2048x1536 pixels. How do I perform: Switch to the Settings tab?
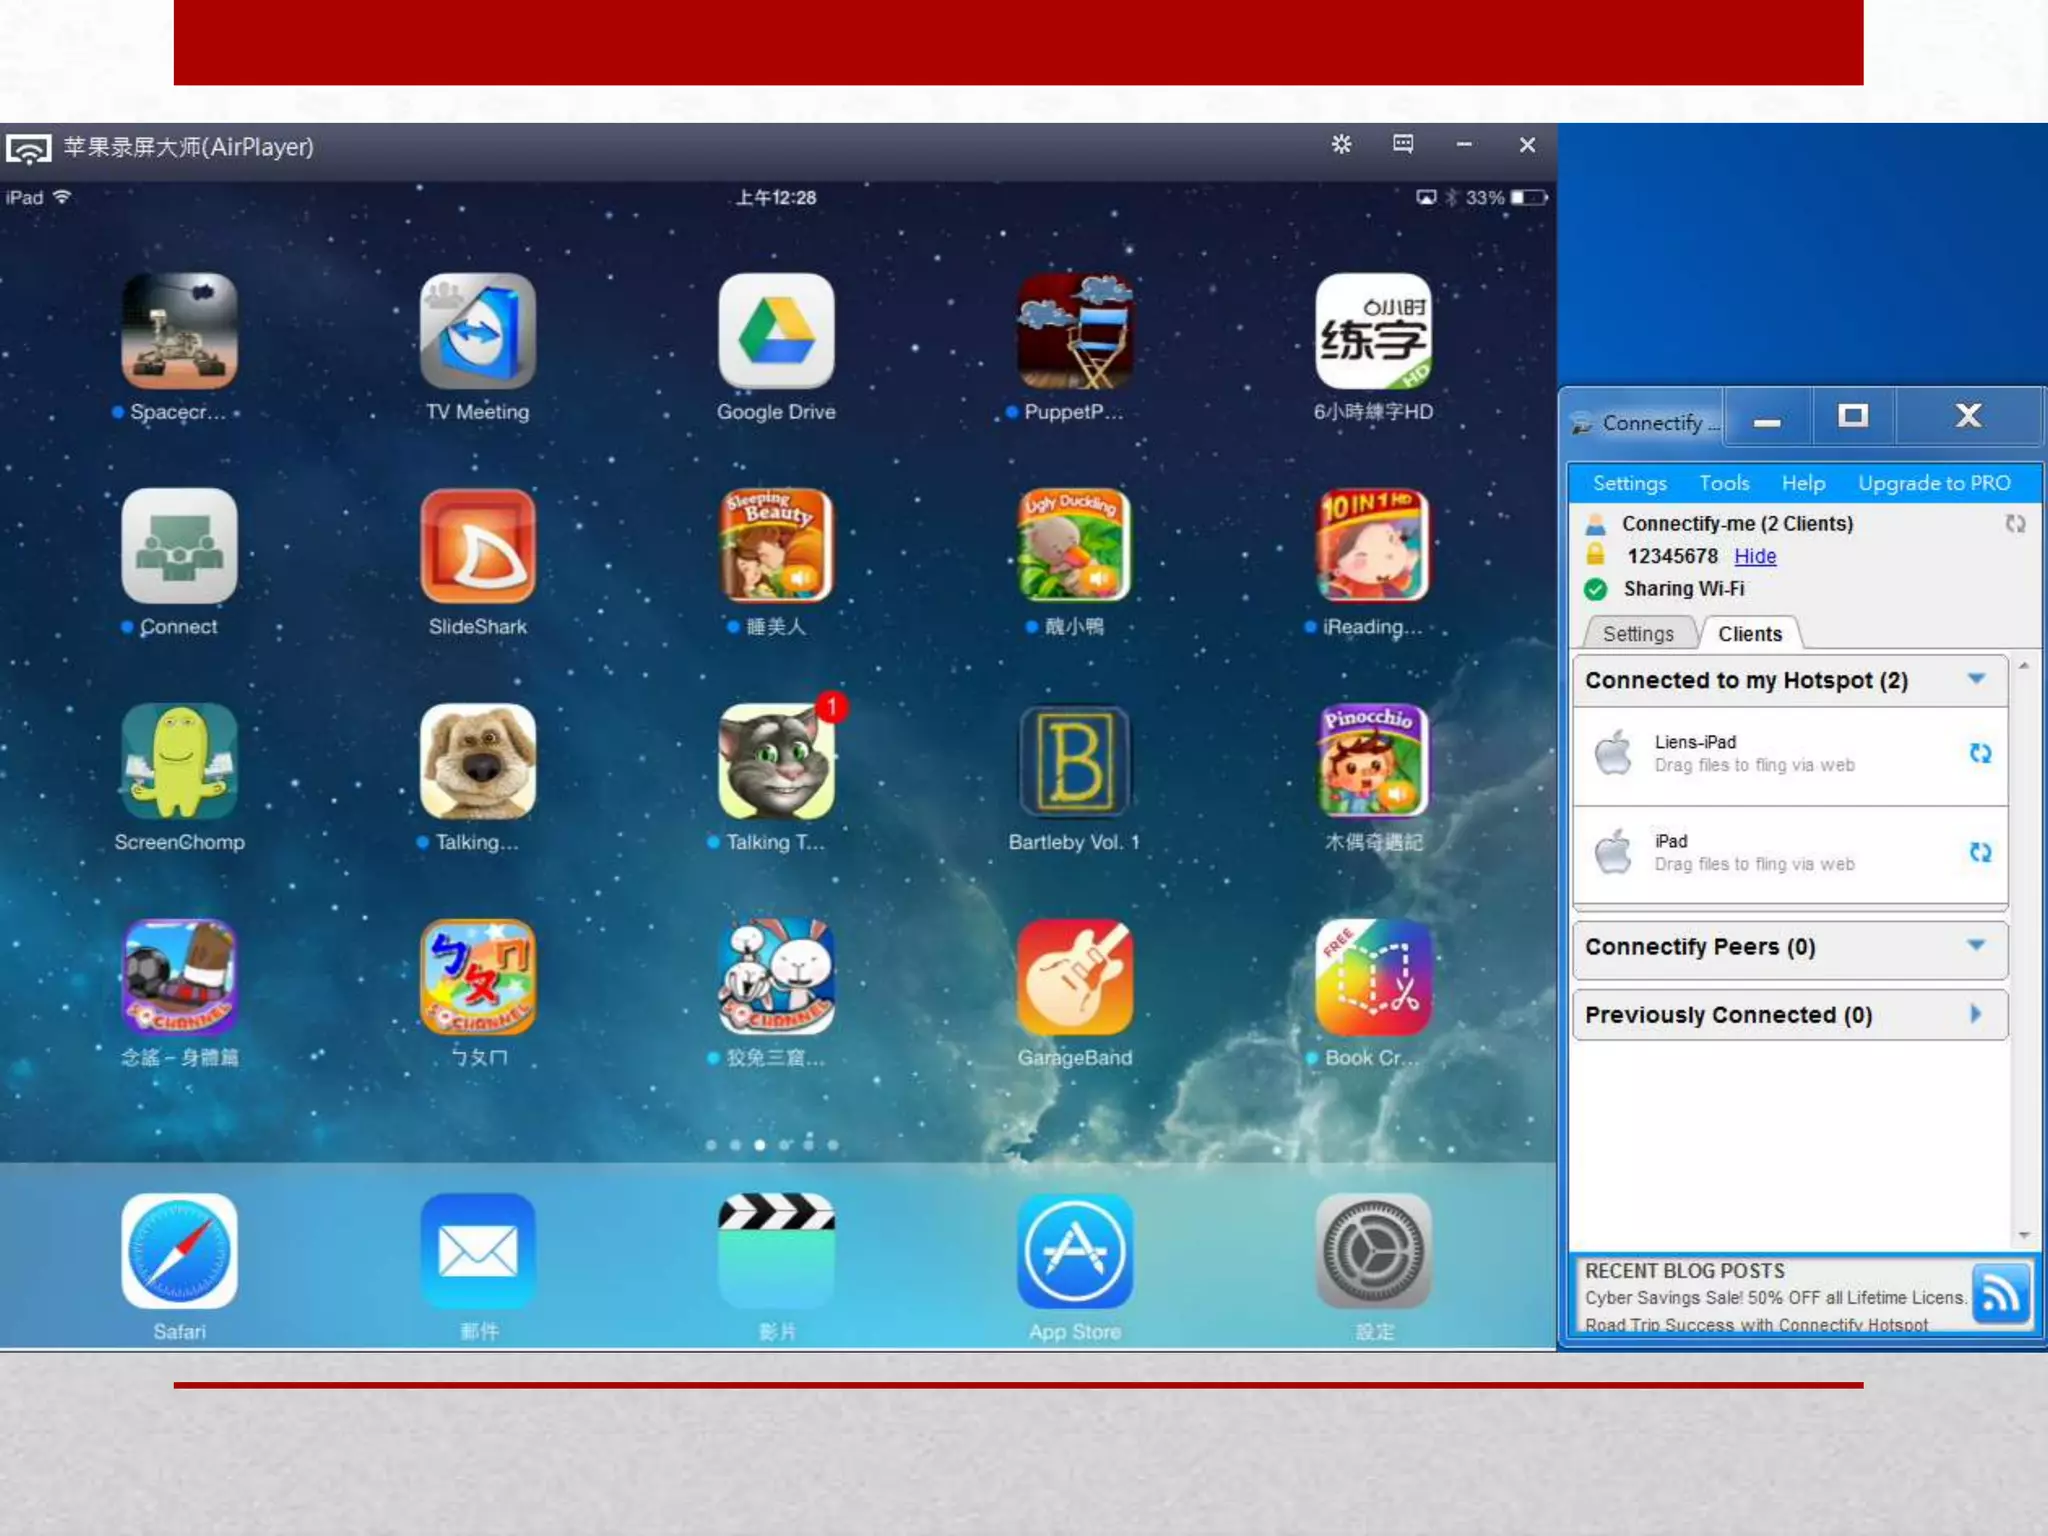(x=1638, y=634)
